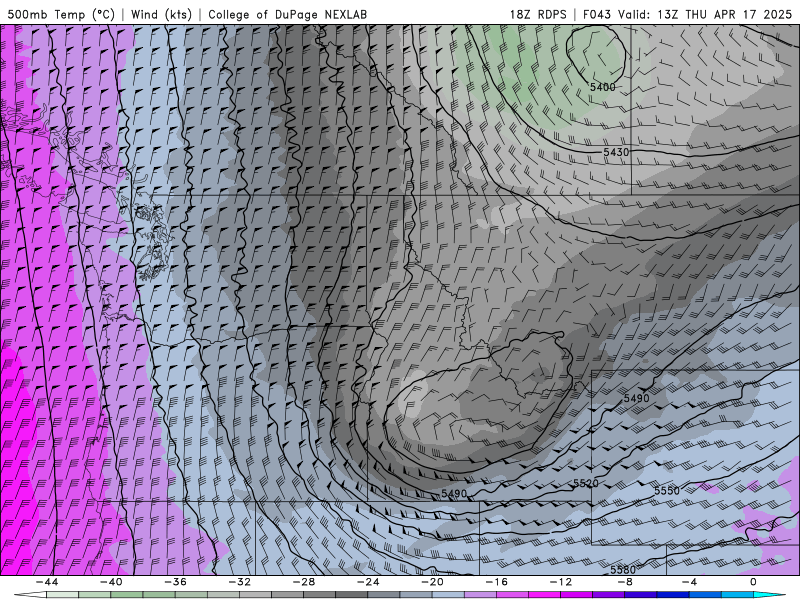Click the 0 colorbar tick label
The height and width of the screenshot is (600, 800).
click(754, 582)
